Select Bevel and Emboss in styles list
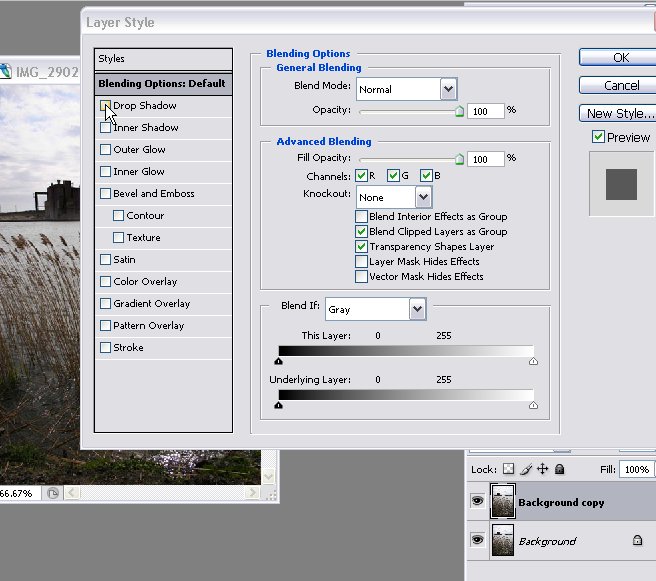 [153, 194]
